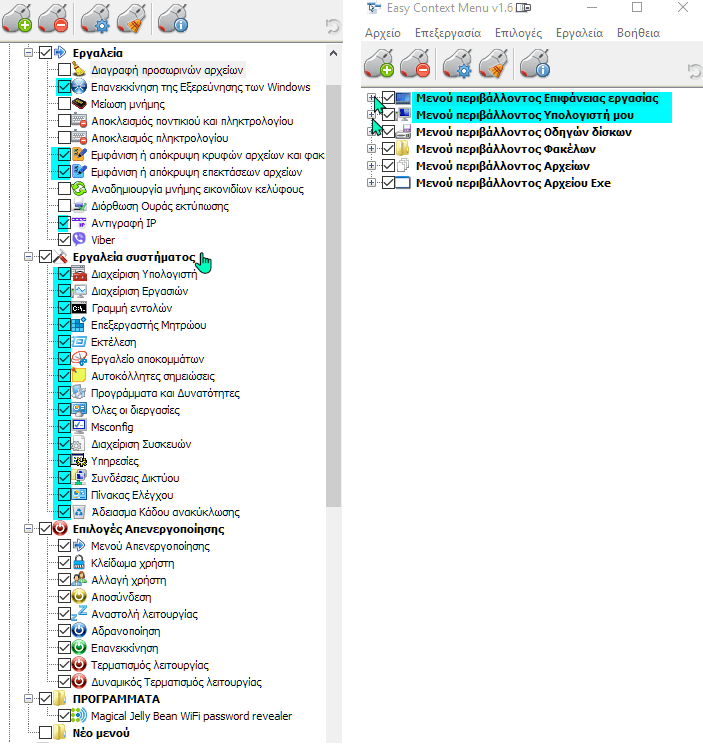This screenshot has width=703, height=748.
Task: Uncheck Επανεκκίνηση της Εξερεύνησης των Windows
Action: pyautogui.click(x=64, y=87)
